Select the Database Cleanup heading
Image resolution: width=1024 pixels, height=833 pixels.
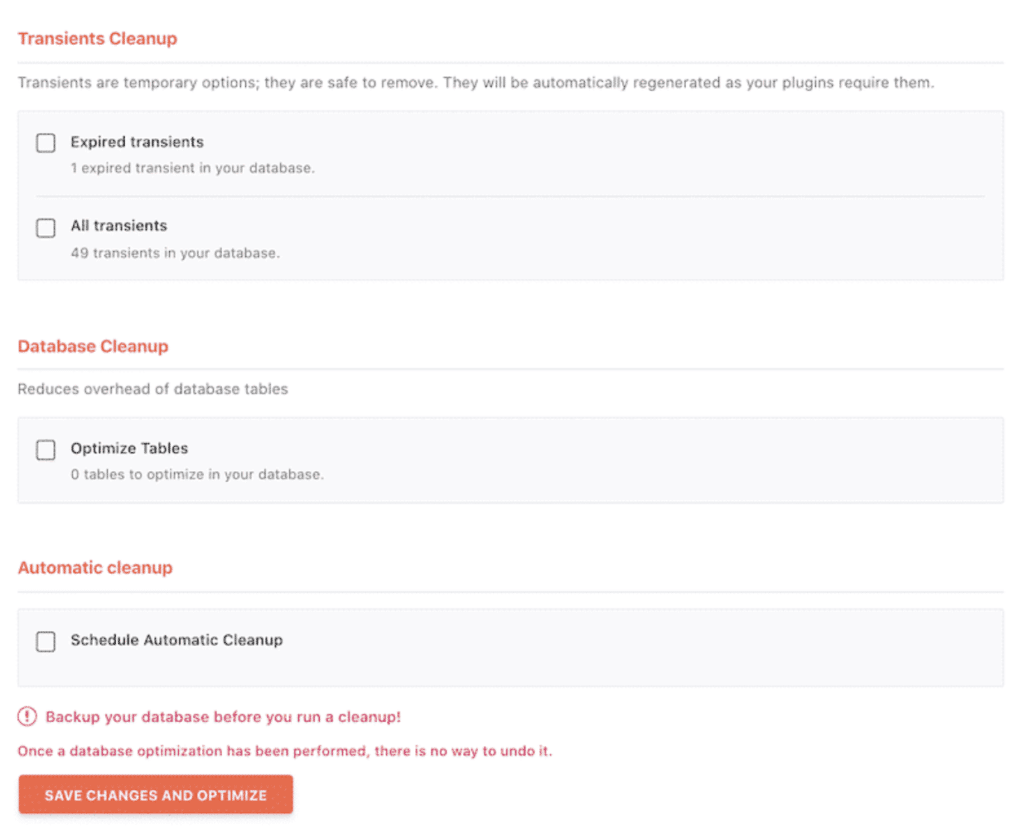pos(93,346)
